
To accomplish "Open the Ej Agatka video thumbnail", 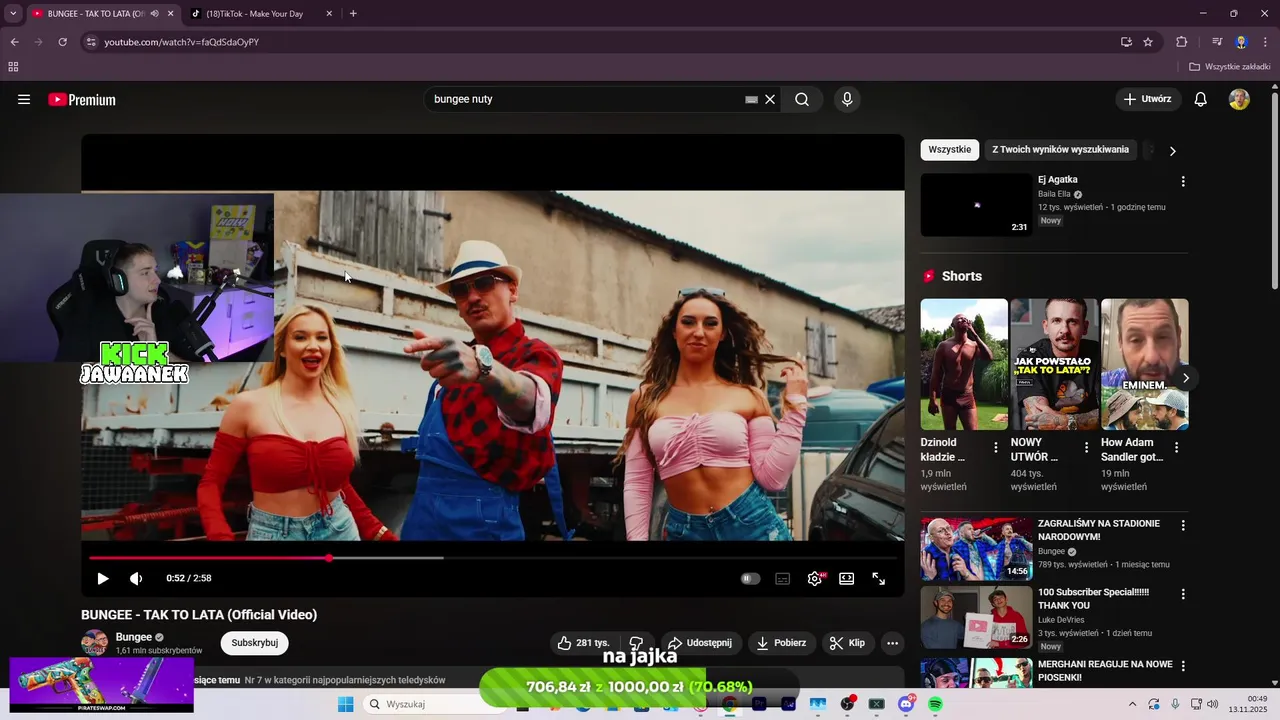I will pos(976,205).
